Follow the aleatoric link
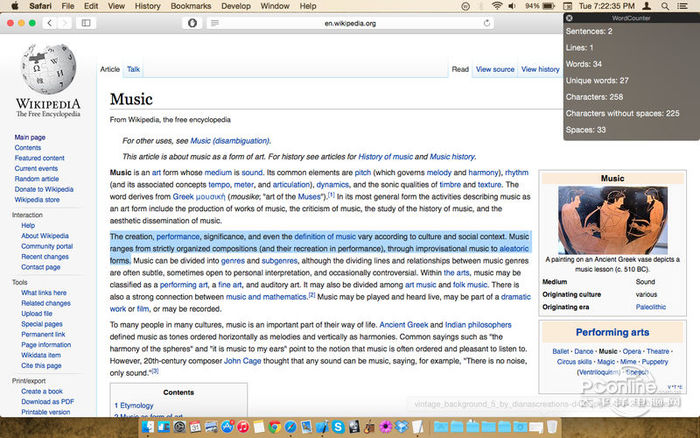The width and height of the screenshot is (700, 438). coord(514,249)
